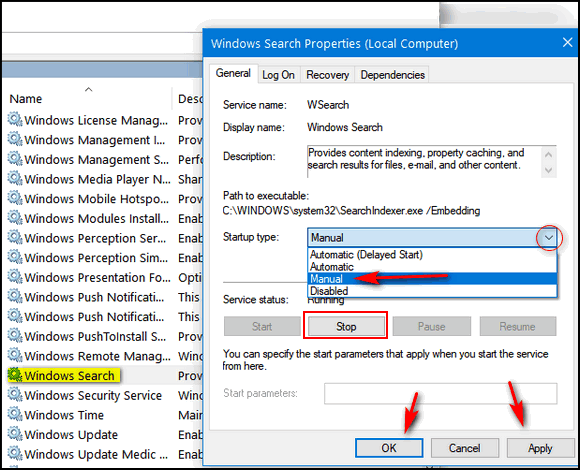Sort services by the Name column header
580x470 pixels.
coord(26,99)
